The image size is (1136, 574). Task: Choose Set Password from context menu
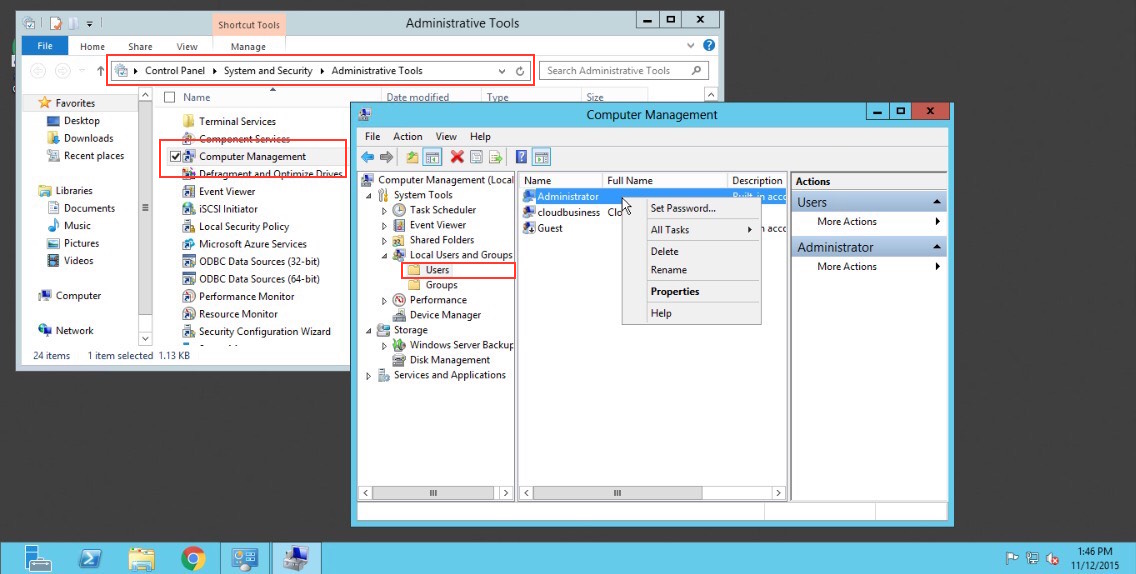pyautogui.click(x=683, y=209)
